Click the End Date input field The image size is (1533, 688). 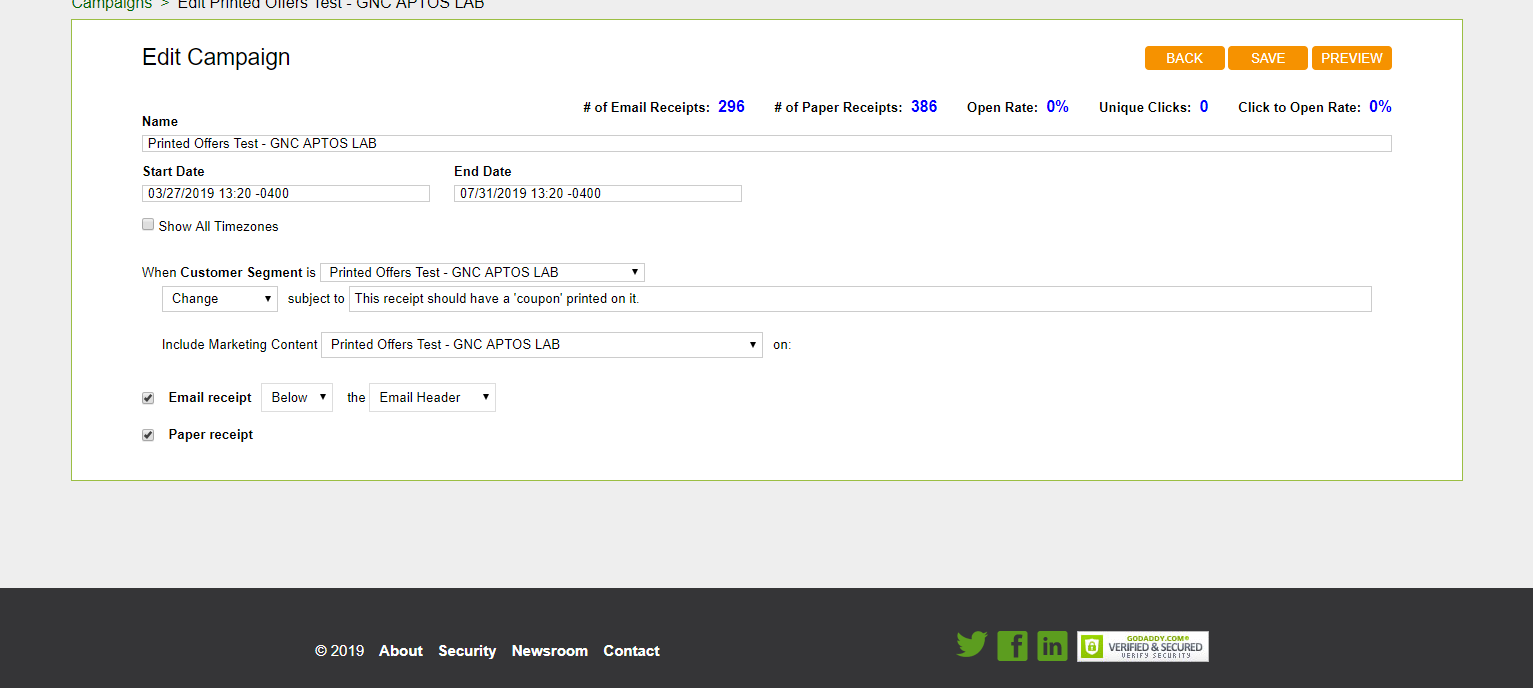pyautogui.click(x=598, y=193)
